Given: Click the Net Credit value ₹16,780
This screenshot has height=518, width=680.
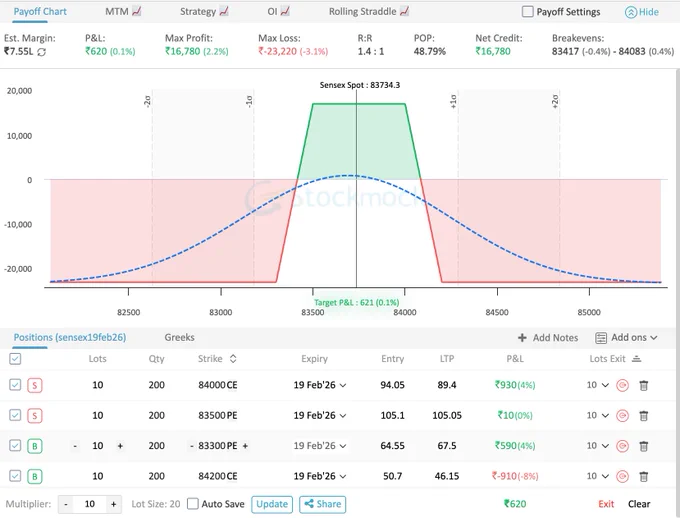Looking at the screenshot, I should pyautogui.click(x=493, y=52).
